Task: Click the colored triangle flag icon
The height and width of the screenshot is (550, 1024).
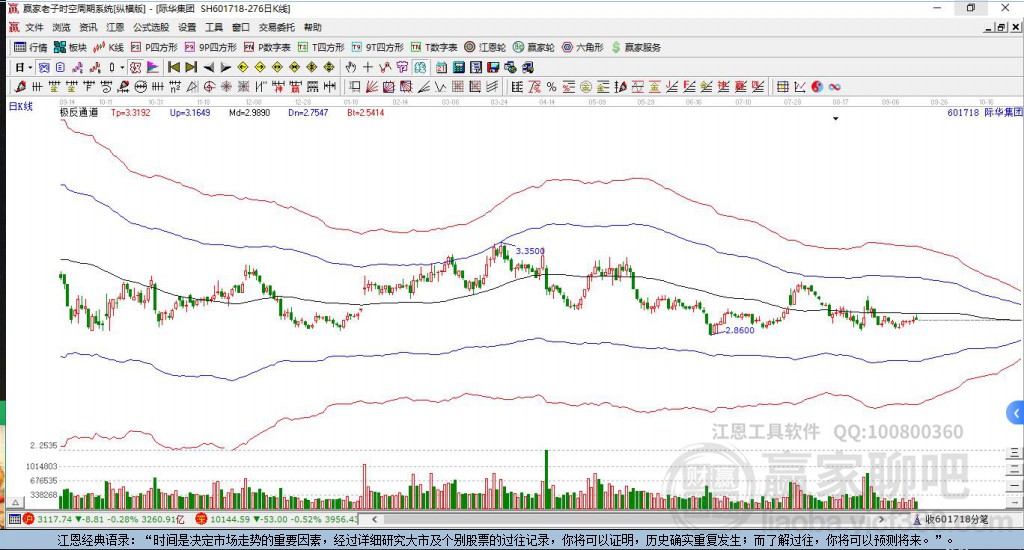Action: coord(153,67)
